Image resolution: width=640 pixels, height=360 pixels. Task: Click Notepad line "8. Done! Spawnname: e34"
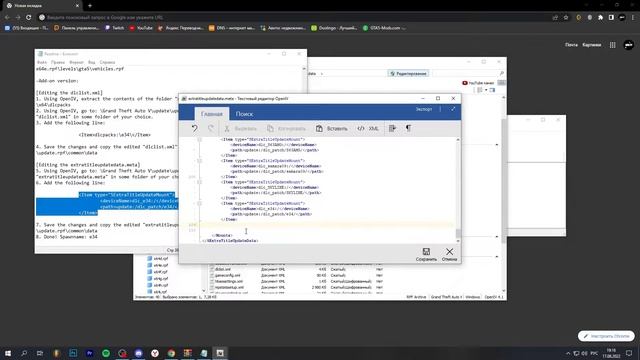pyautogui.click(x=67, y=237)
